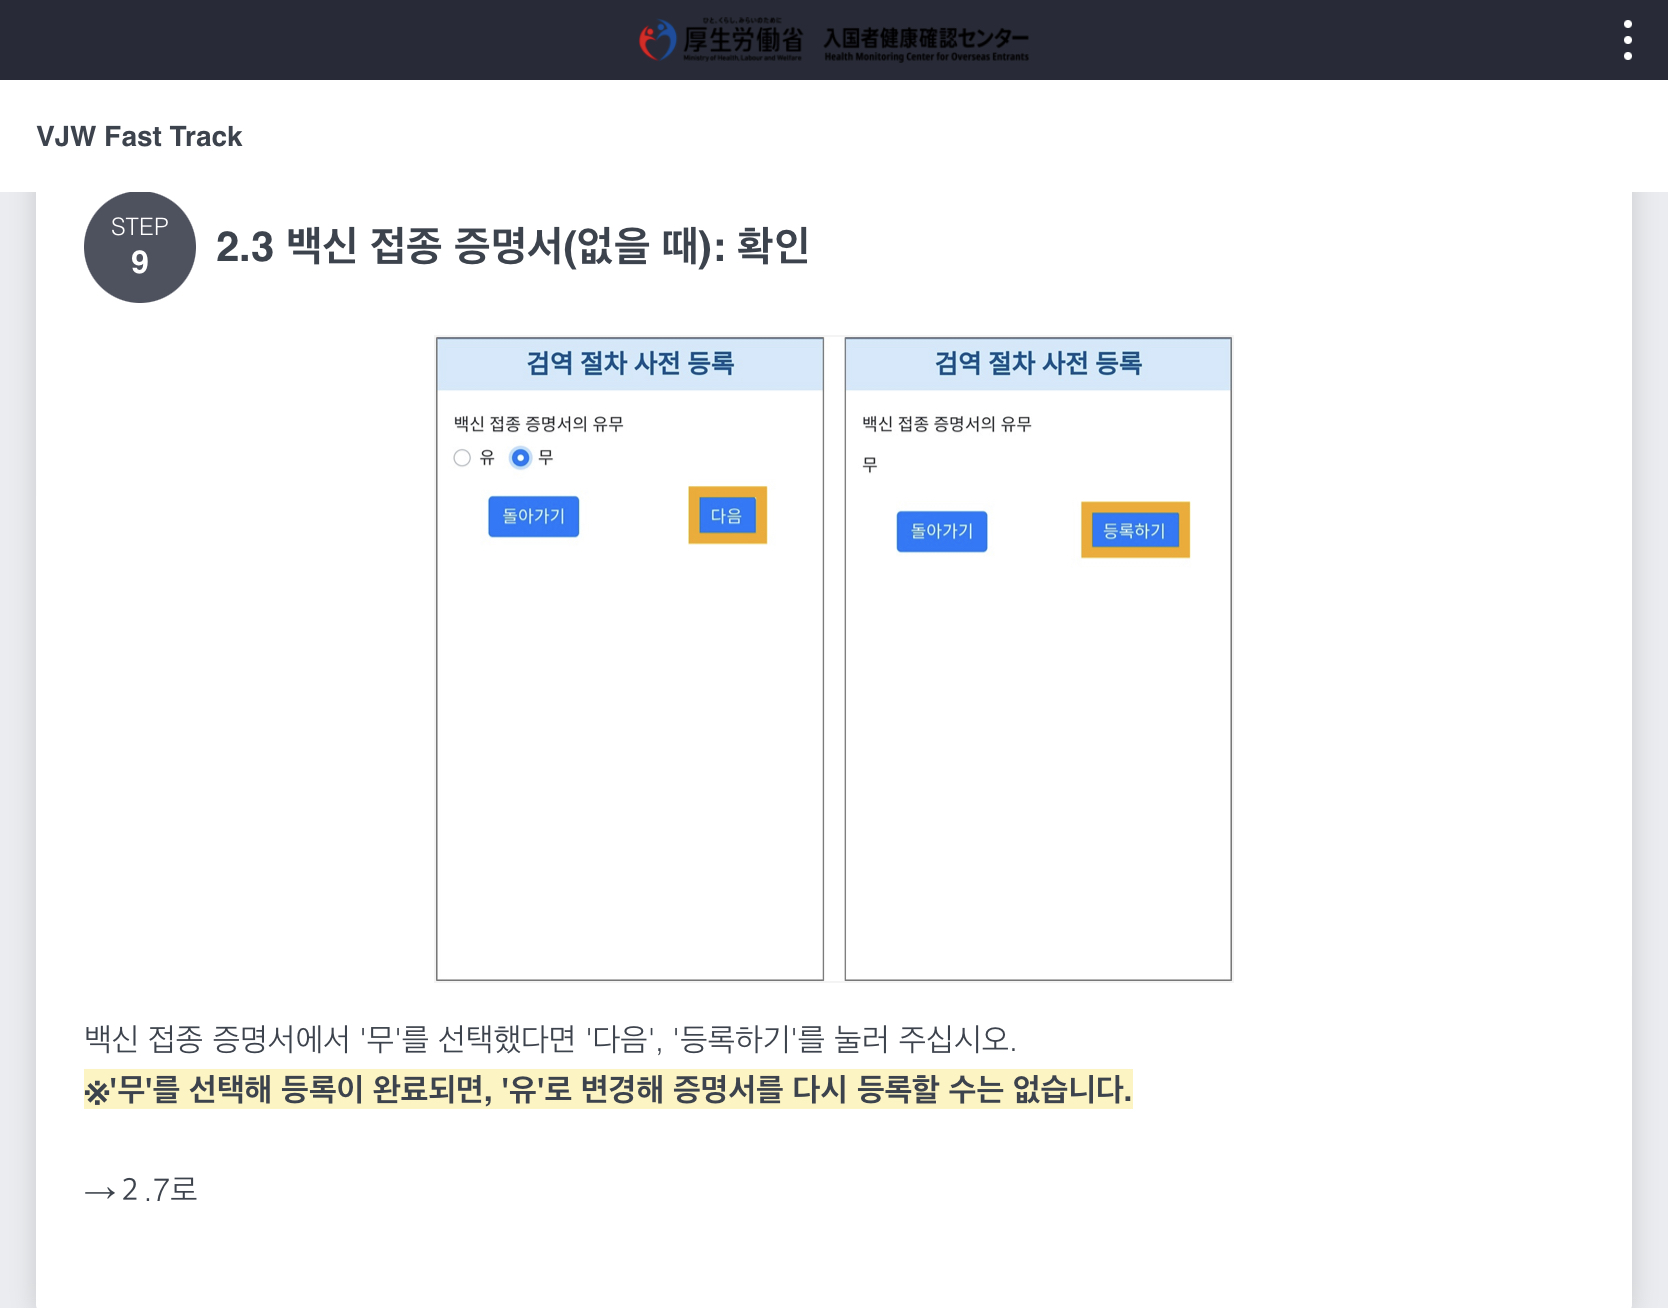Click the left '검역 절차 사전 등록' screenshot

point(629,655)
